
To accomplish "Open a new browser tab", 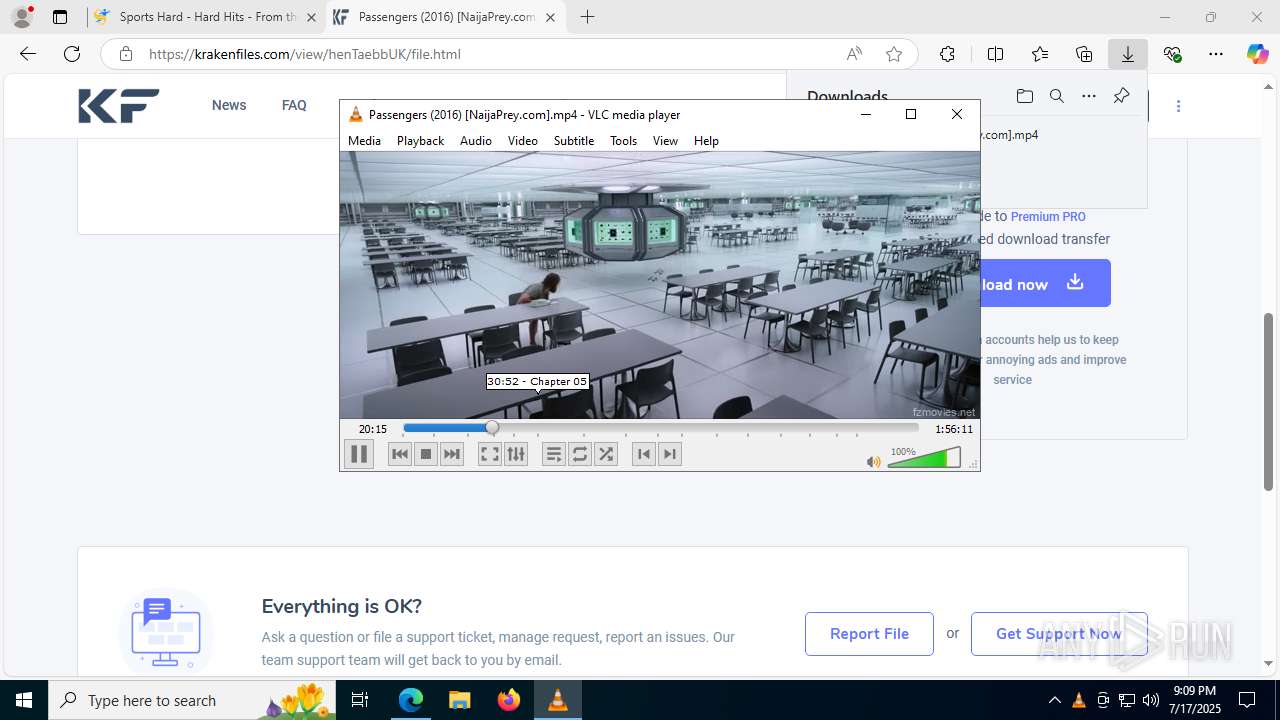I will coord(587,17).
